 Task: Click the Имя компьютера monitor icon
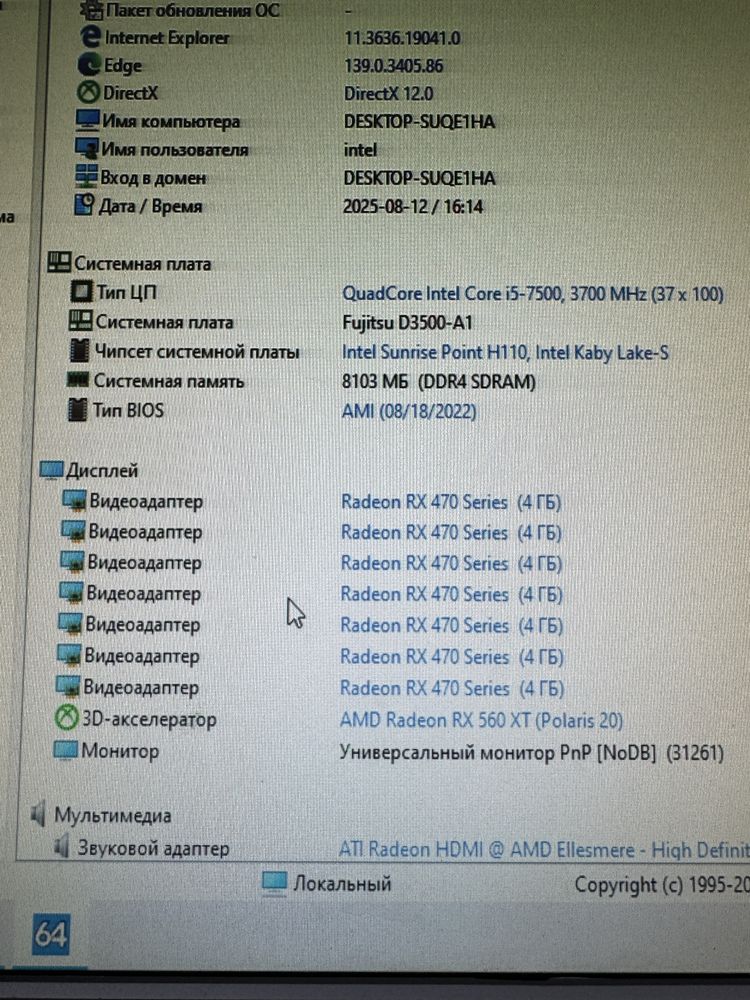[87, 121]
